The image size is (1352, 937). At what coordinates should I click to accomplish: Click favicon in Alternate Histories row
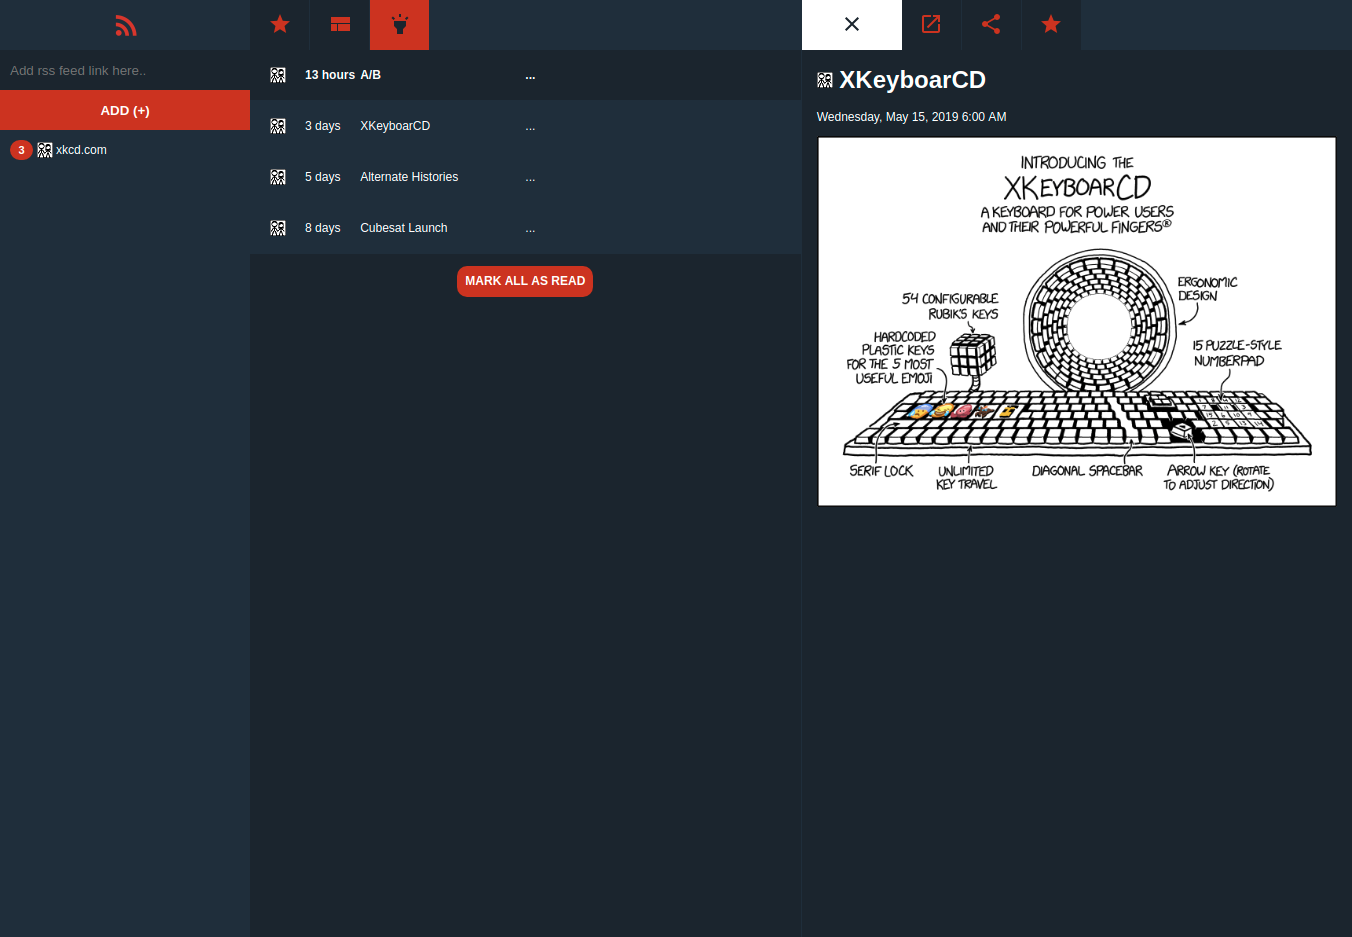coord(278,177)
